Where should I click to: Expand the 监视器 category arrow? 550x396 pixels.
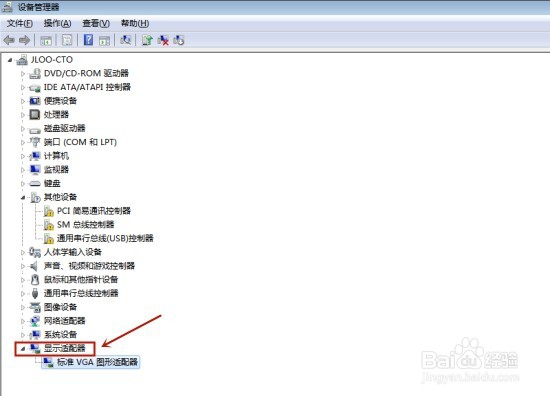[23, 170]
